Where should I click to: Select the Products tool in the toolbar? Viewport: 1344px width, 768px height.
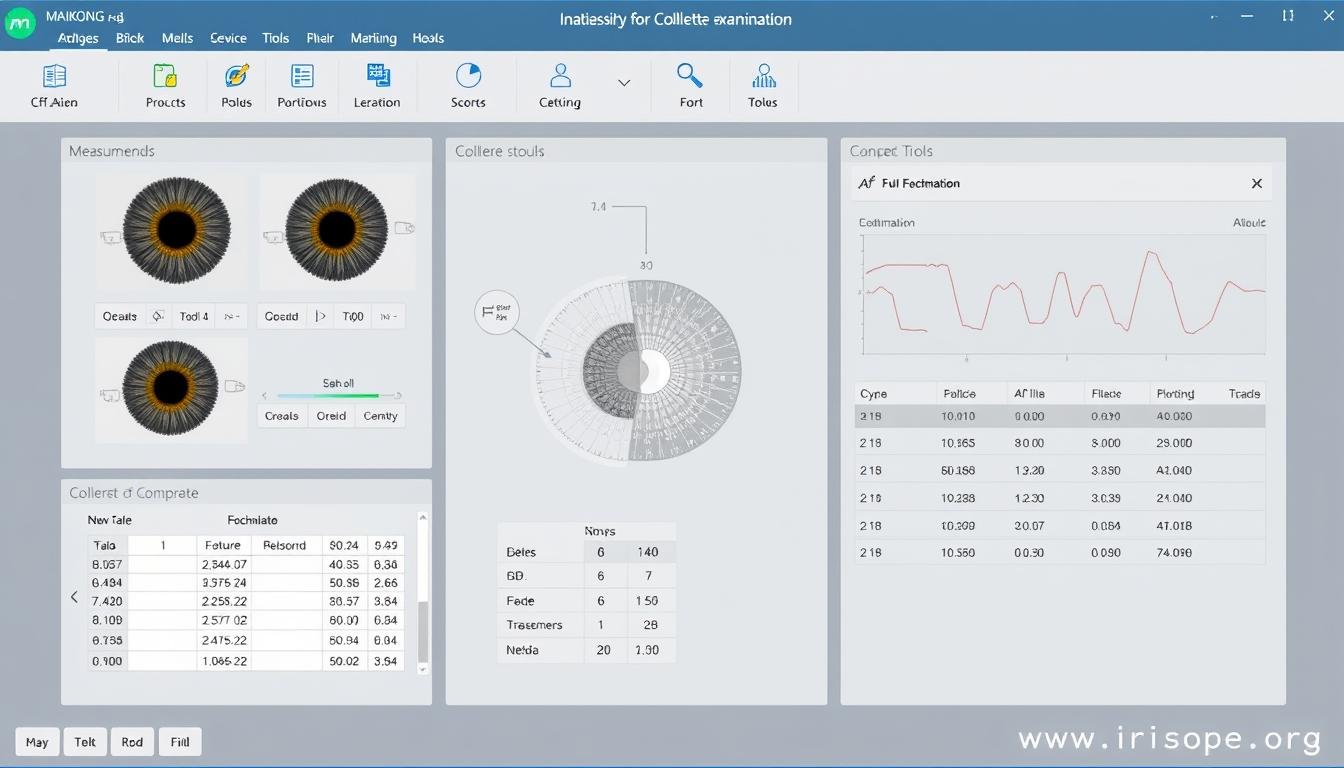tap(165, 85)
